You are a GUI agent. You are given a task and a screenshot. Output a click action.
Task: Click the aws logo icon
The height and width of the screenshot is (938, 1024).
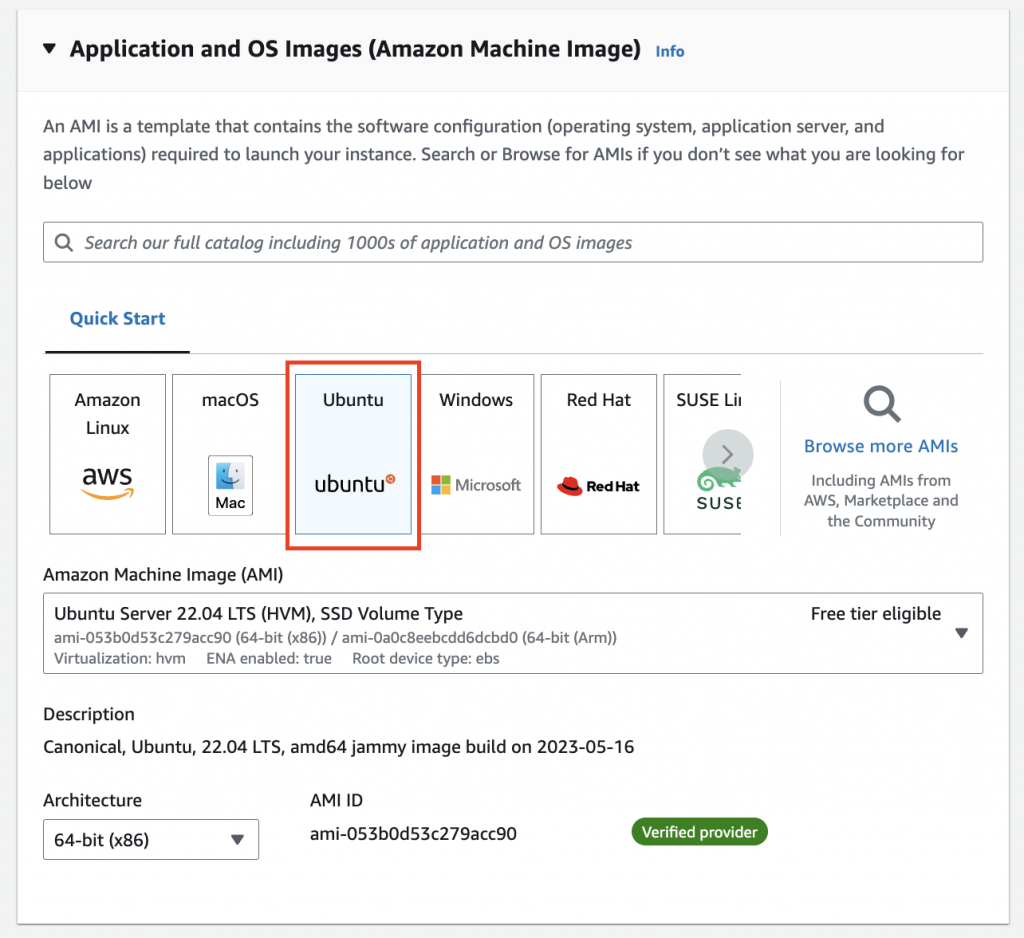tap(108, 483)
